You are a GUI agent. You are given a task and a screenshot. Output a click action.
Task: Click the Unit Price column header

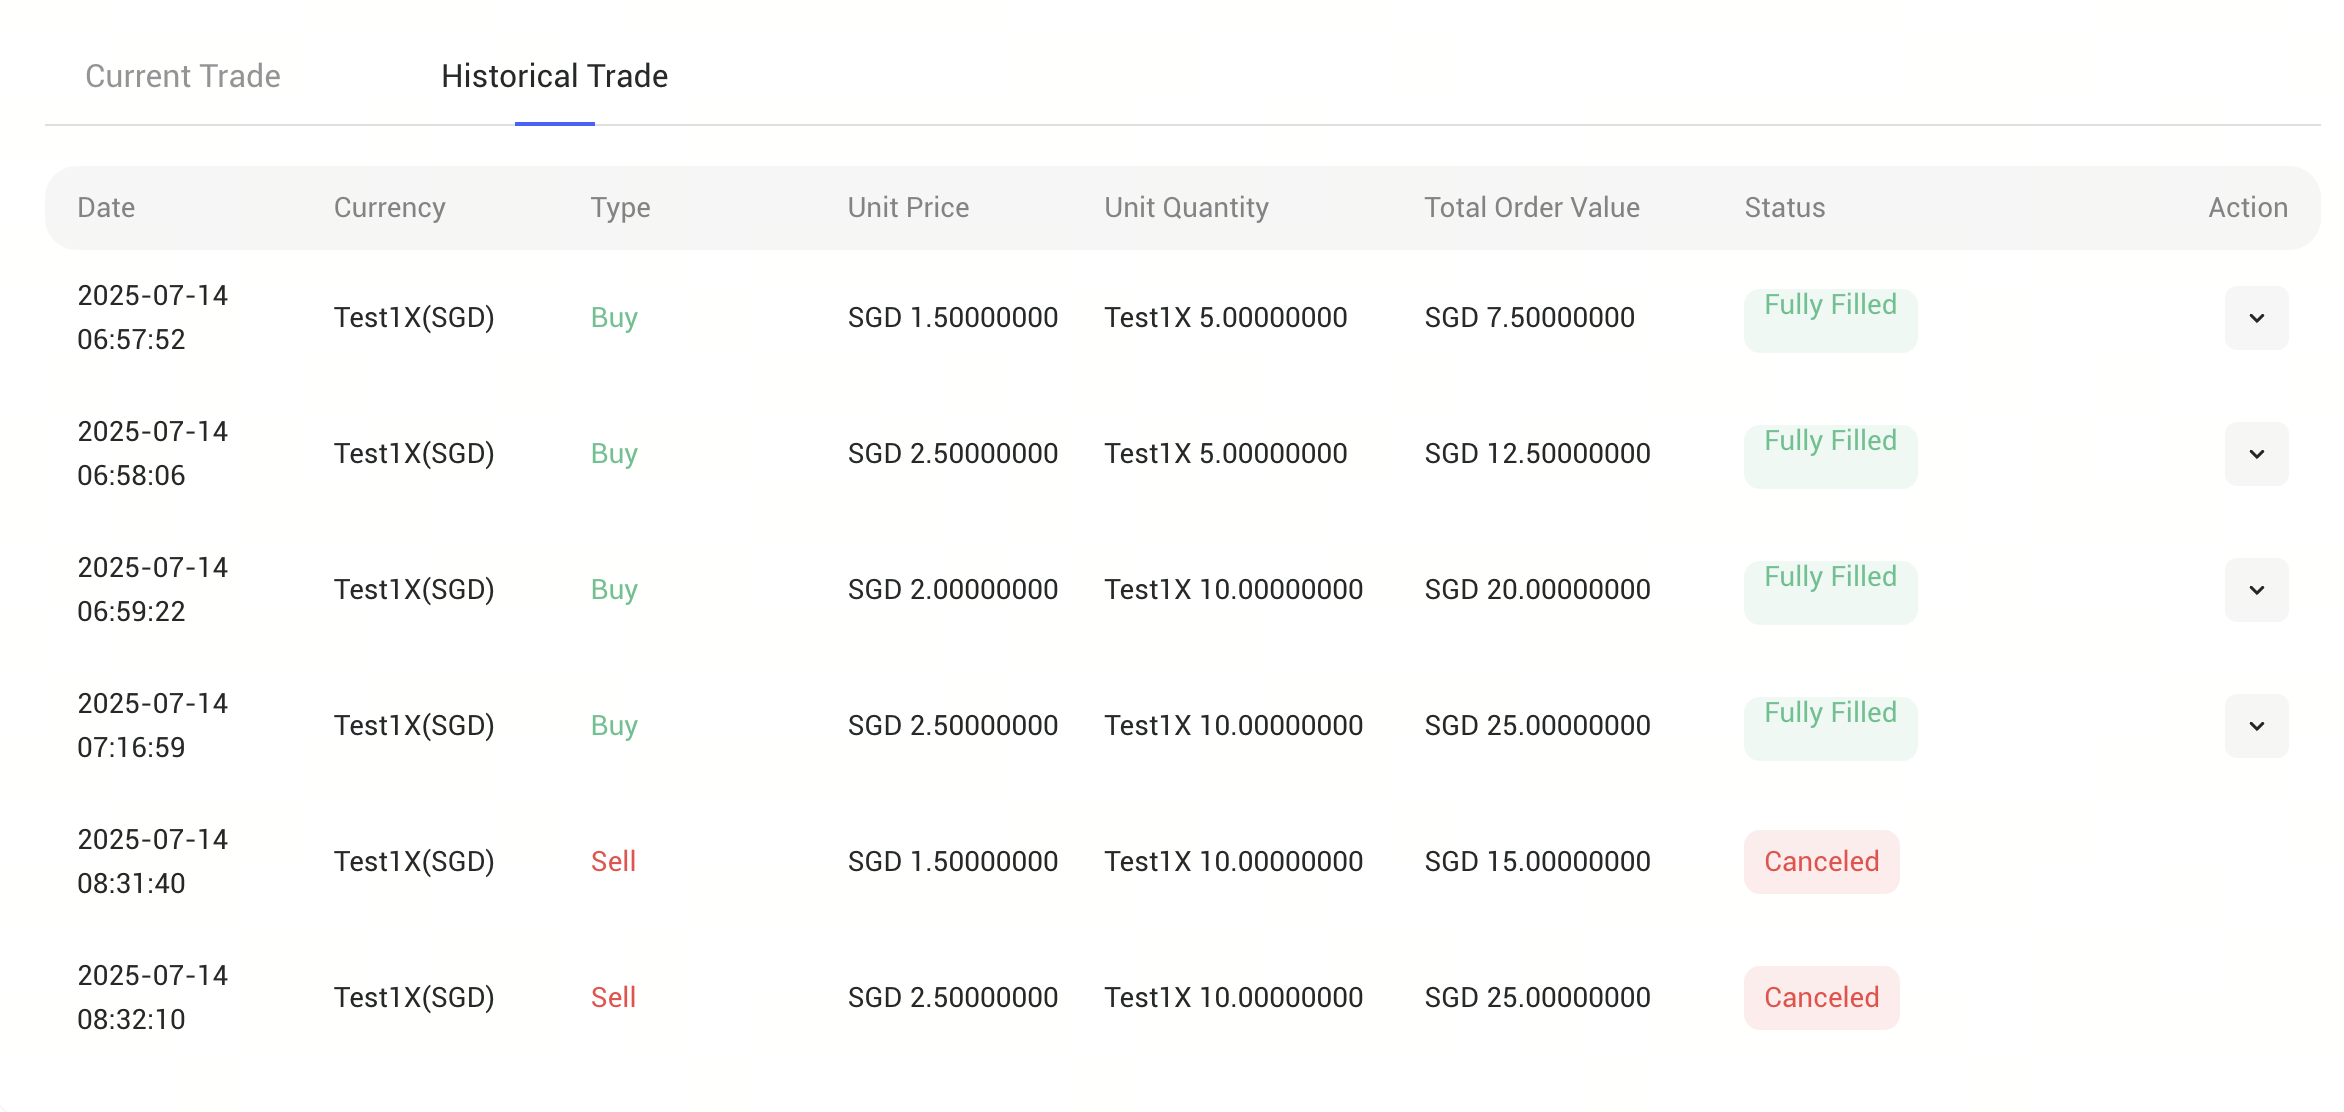pyautogui.click(x=908, y=207)
